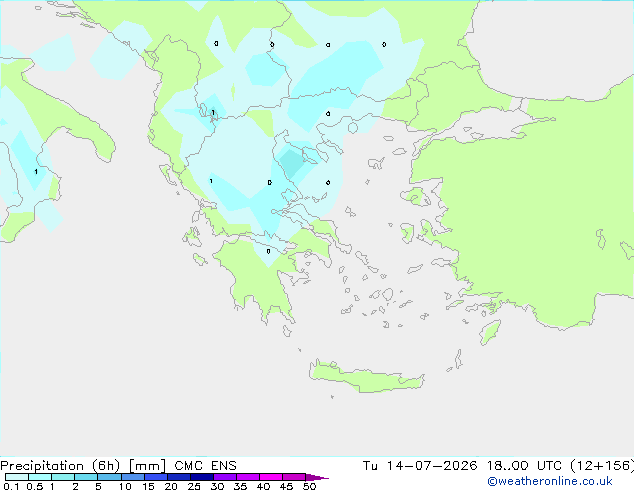Click the 20–25 mm legend color swatch
The image size is (634, 490).
click(x=178, y=477)
